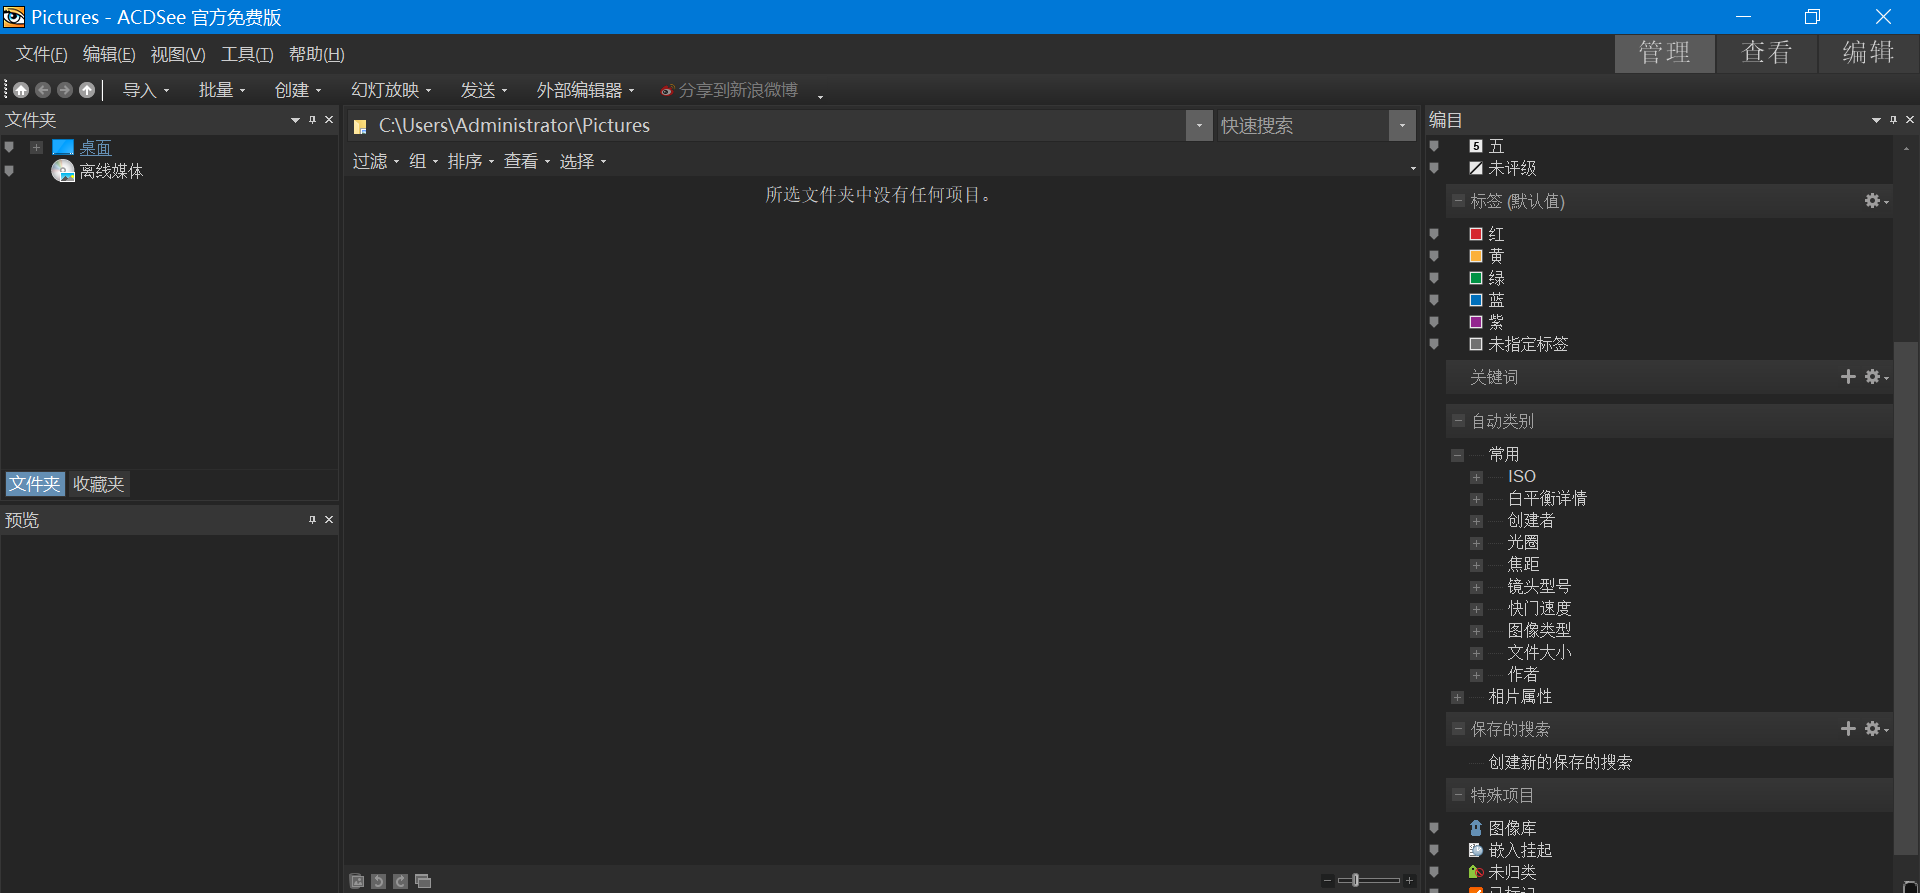
Task: Switch to the 收藏夹 tab
Action: point(98,484)
